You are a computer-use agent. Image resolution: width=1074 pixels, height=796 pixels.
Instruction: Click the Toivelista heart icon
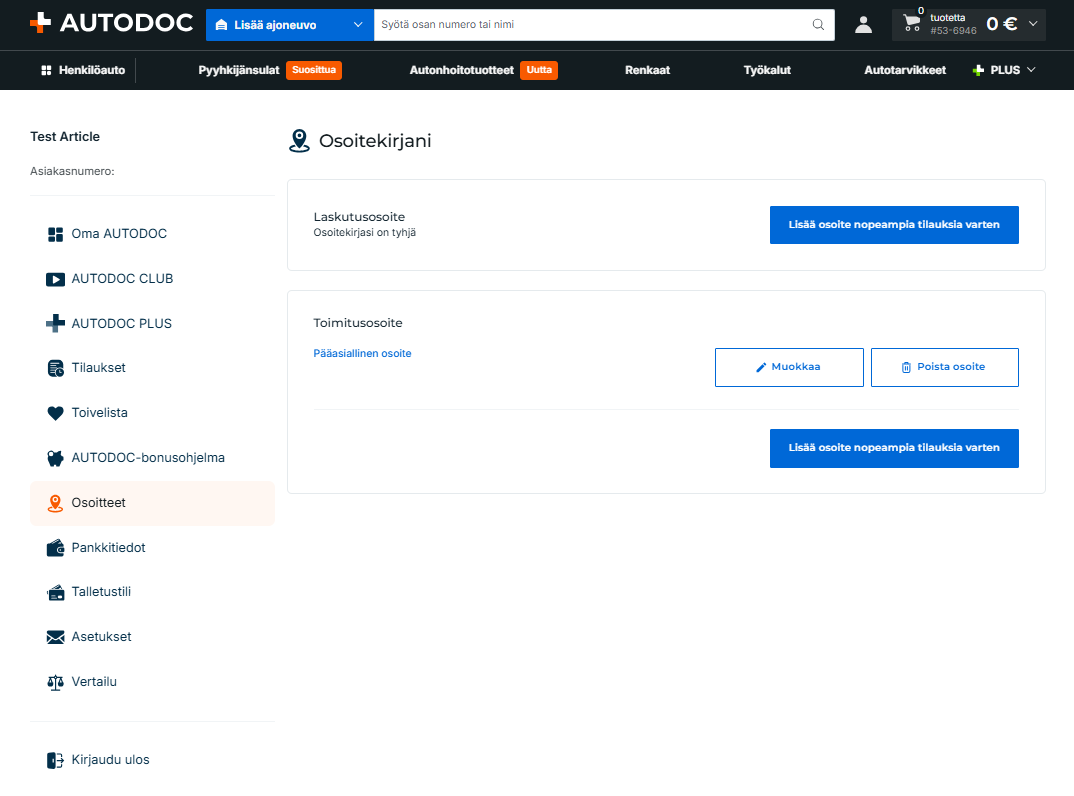click(x=55, y=413)
